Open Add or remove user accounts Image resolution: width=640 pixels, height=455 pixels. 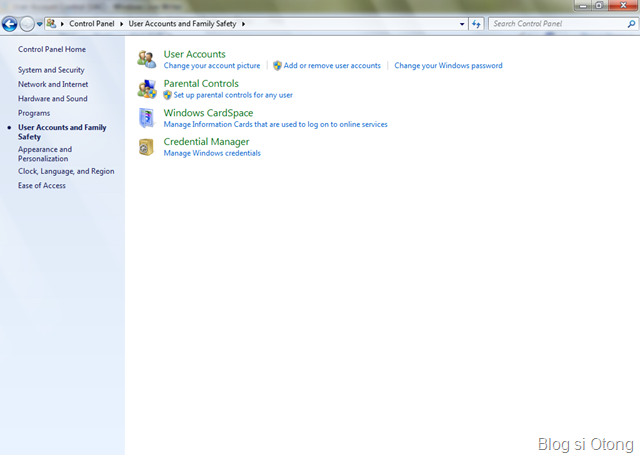click(332, 66)
